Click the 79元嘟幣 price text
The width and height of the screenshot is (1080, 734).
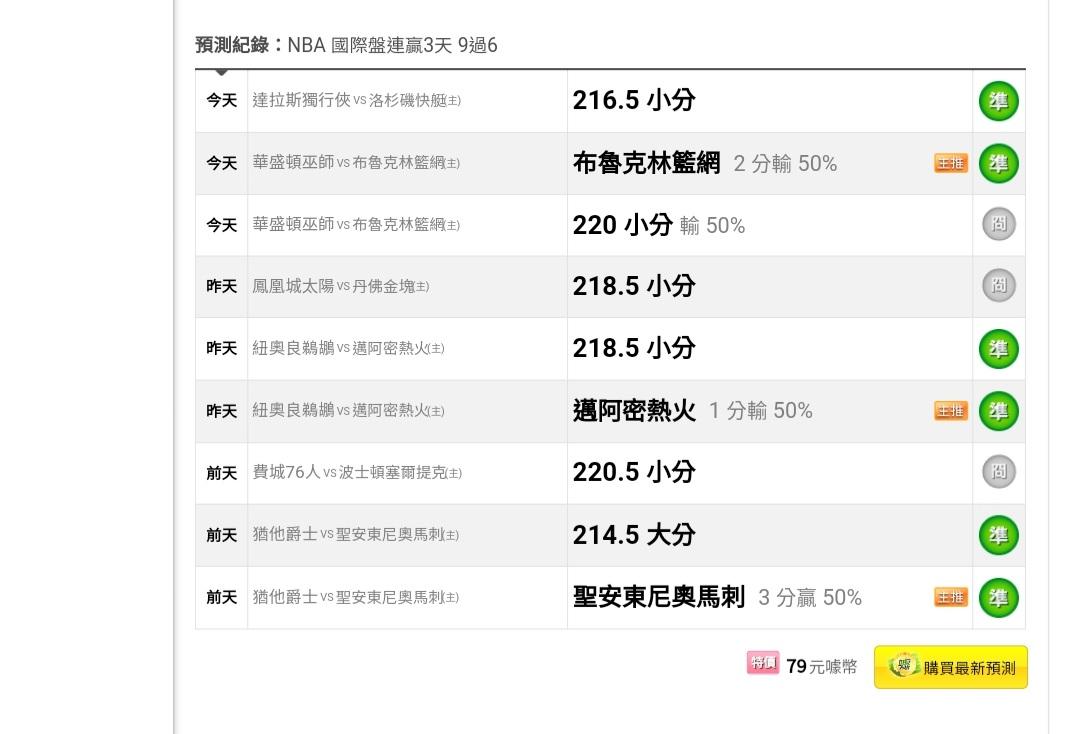coord(821,667)
